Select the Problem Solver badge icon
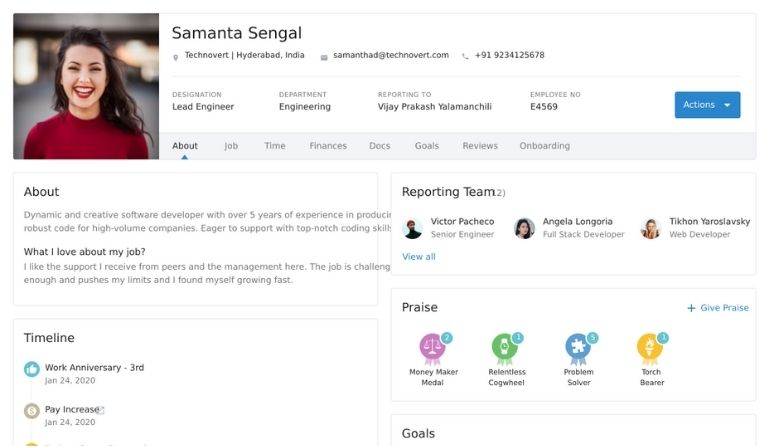The width and height of the screenshot is (769, 446). (x=578, y=348)
